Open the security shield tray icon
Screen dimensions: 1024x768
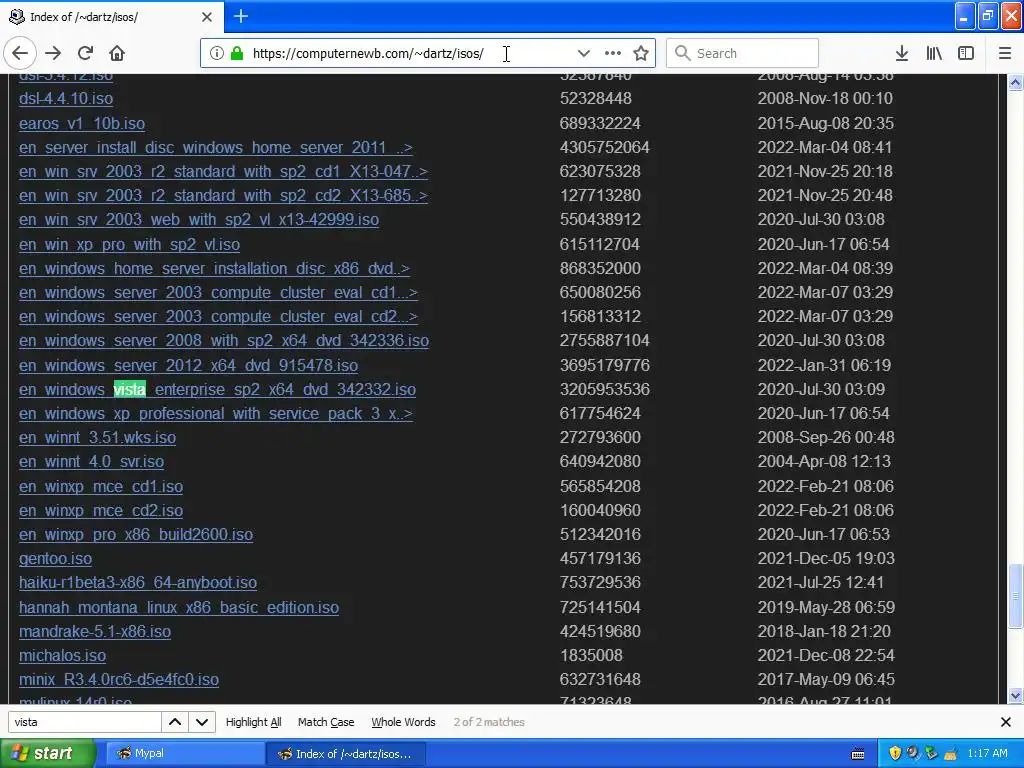point(895,753)
